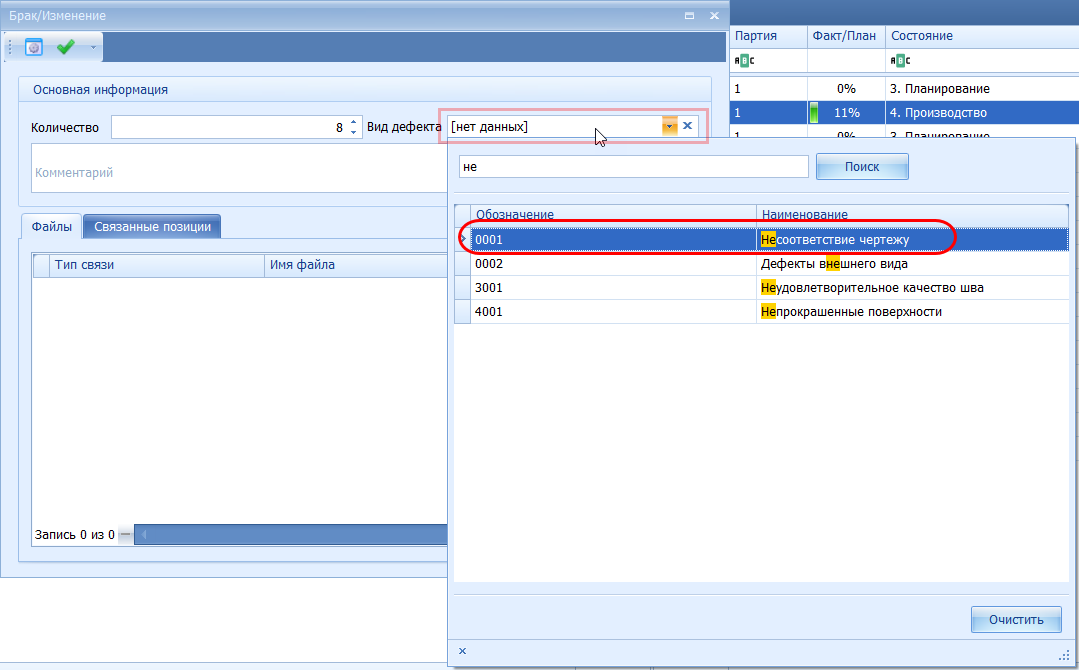Increase Количество with the up spinner arrow
The width and height of the screenshot is (1079, 670).
click(353, 122)
